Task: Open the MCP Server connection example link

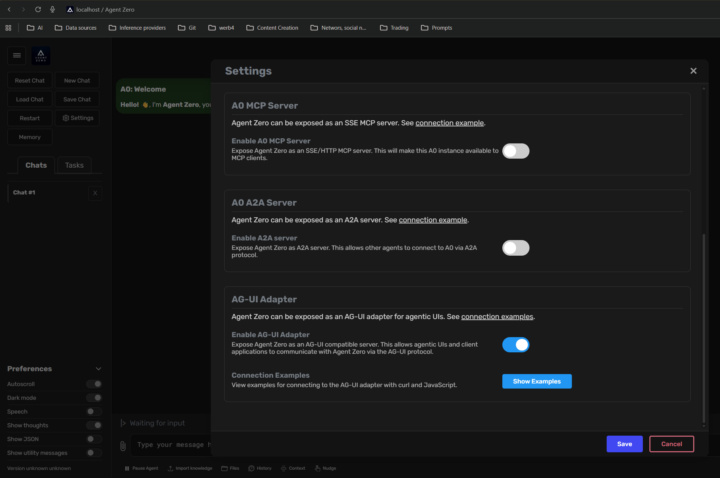Action: point(450,123)
